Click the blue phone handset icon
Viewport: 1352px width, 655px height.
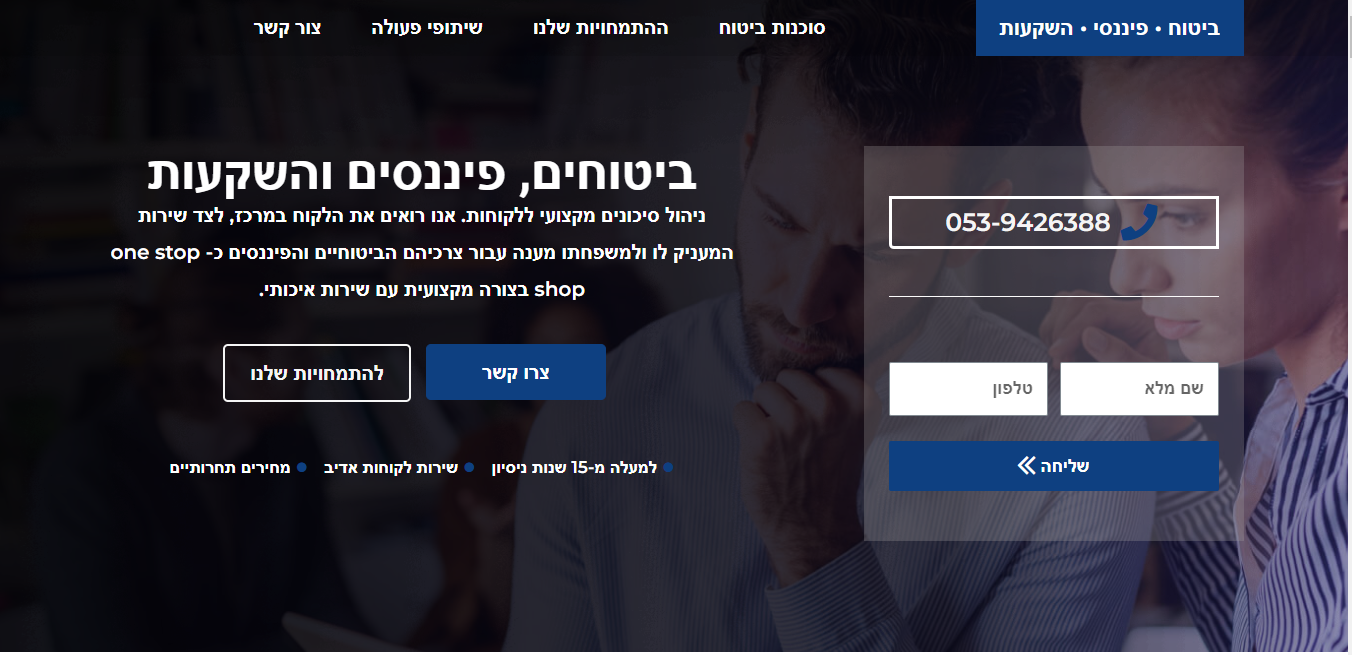coord(1139,222)
